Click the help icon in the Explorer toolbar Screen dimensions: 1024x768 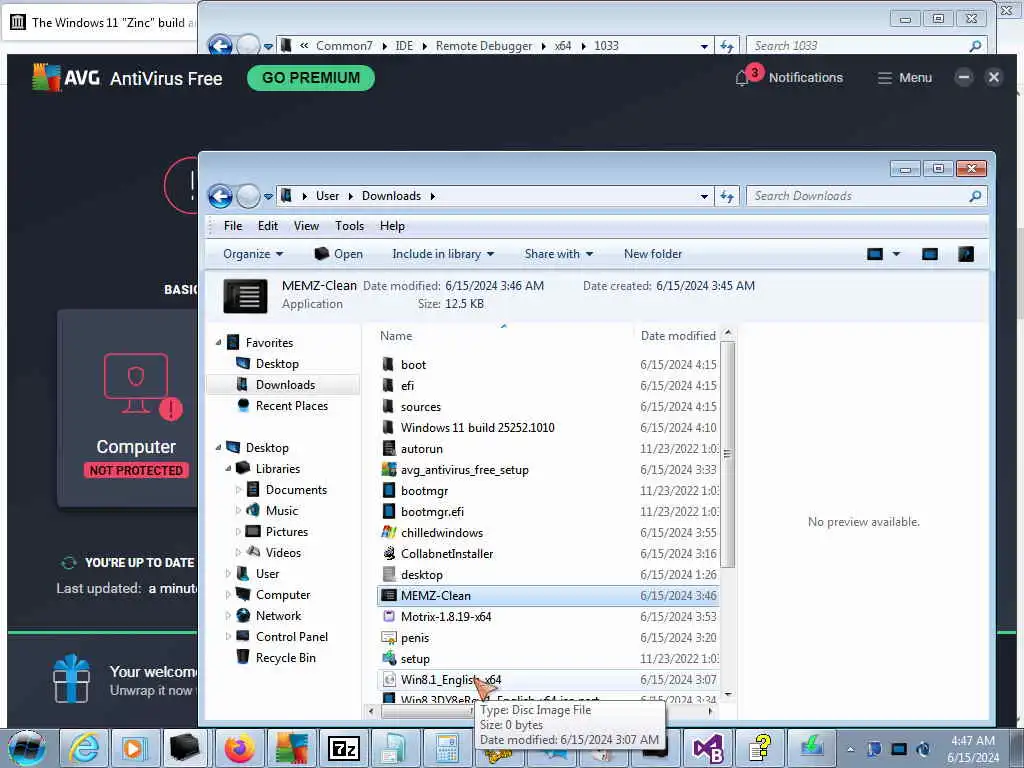coord(966,254)
